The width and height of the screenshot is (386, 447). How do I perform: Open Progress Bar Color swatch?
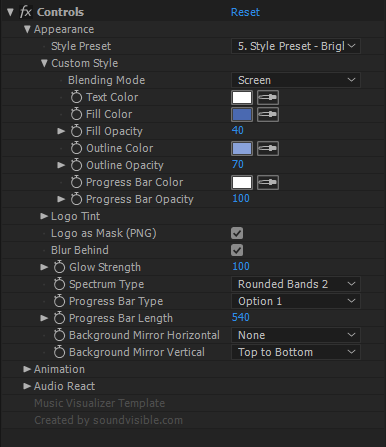242,182
